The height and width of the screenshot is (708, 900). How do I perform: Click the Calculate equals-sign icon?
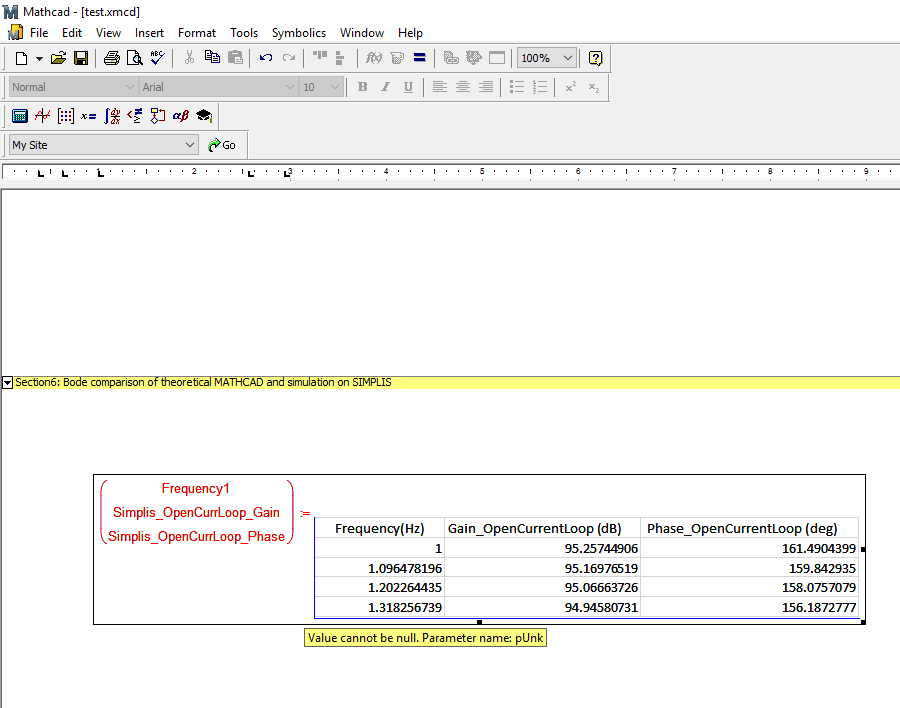(x=420, y=58)
